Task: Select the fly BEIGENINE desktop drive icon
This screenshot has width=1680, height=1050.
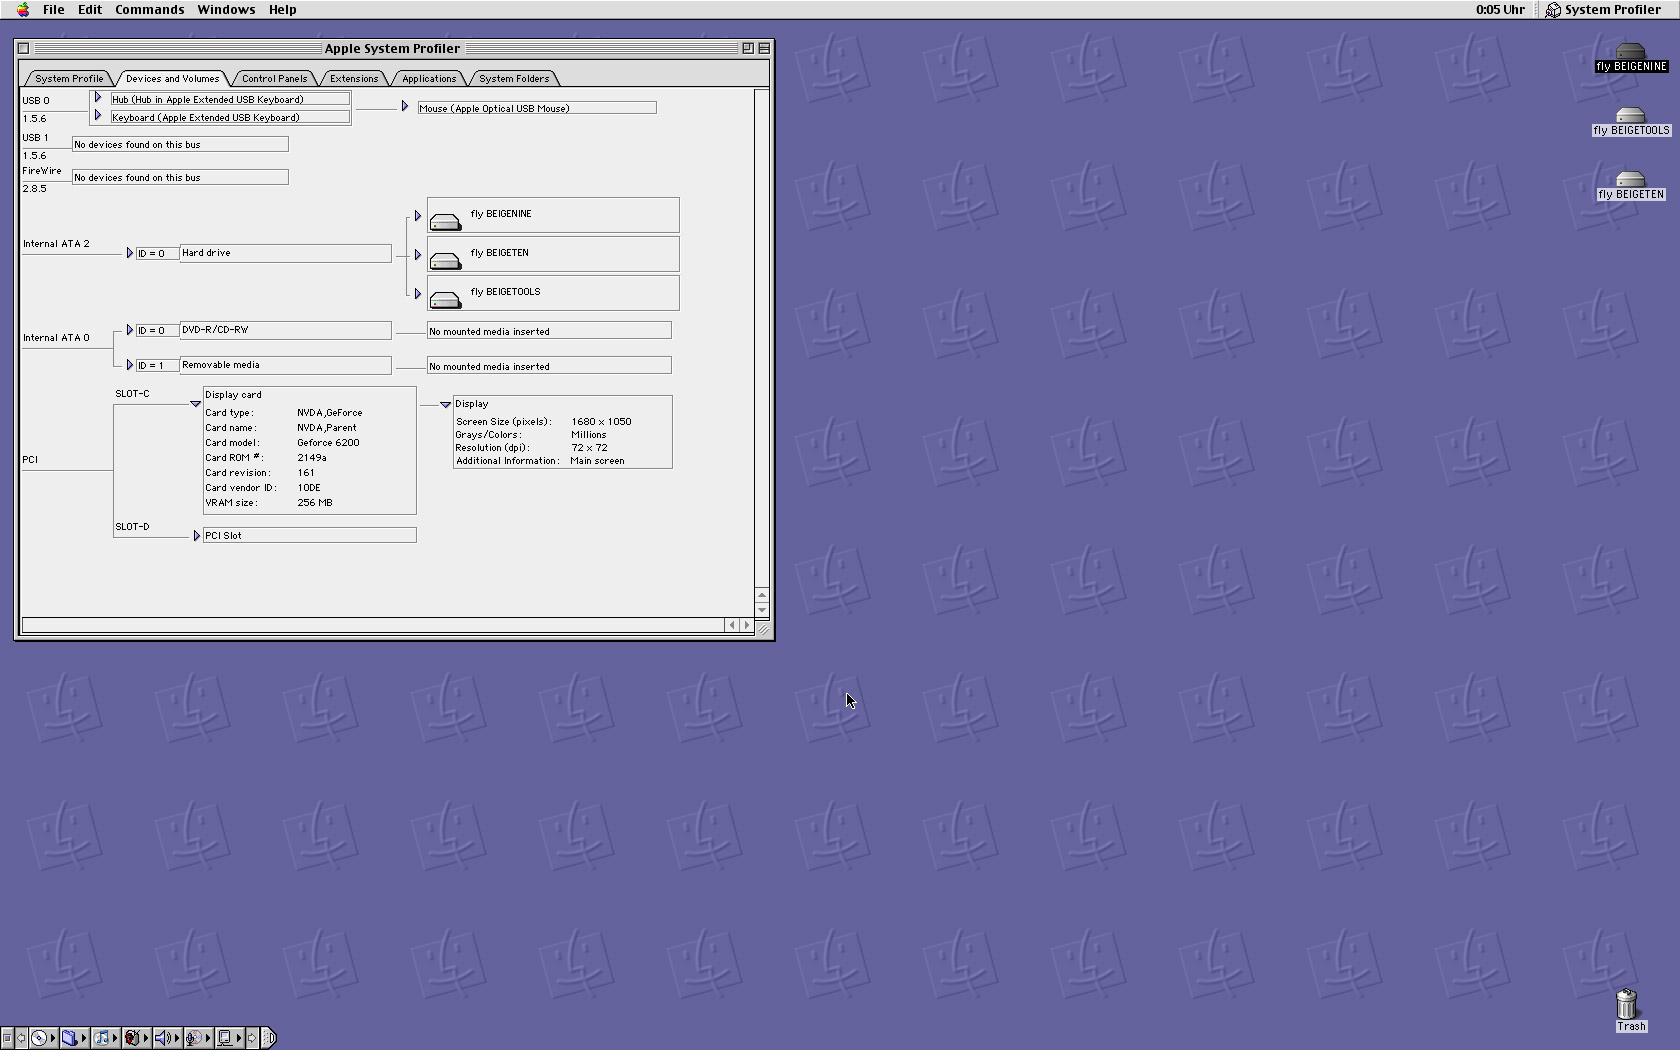Action: [1630, 51]
